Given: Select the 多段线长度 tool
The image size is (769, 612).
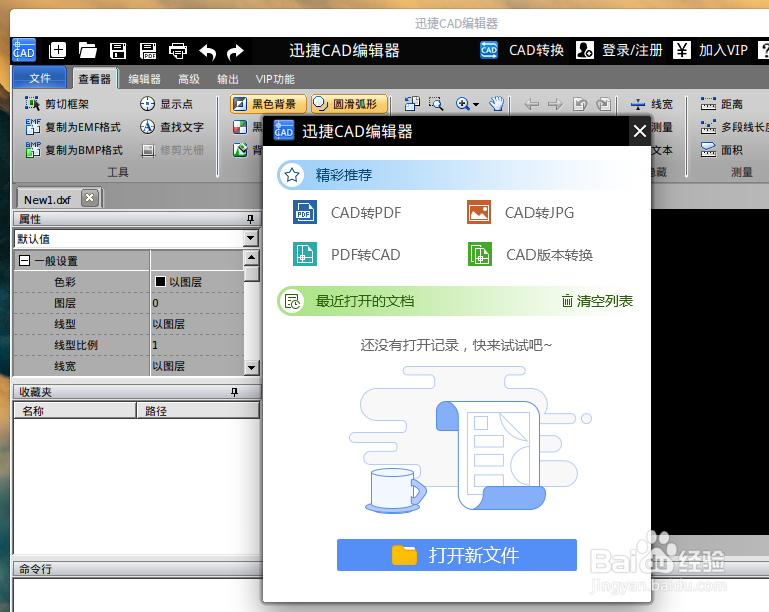Looking at the screenshot, I should coord(734,127).
